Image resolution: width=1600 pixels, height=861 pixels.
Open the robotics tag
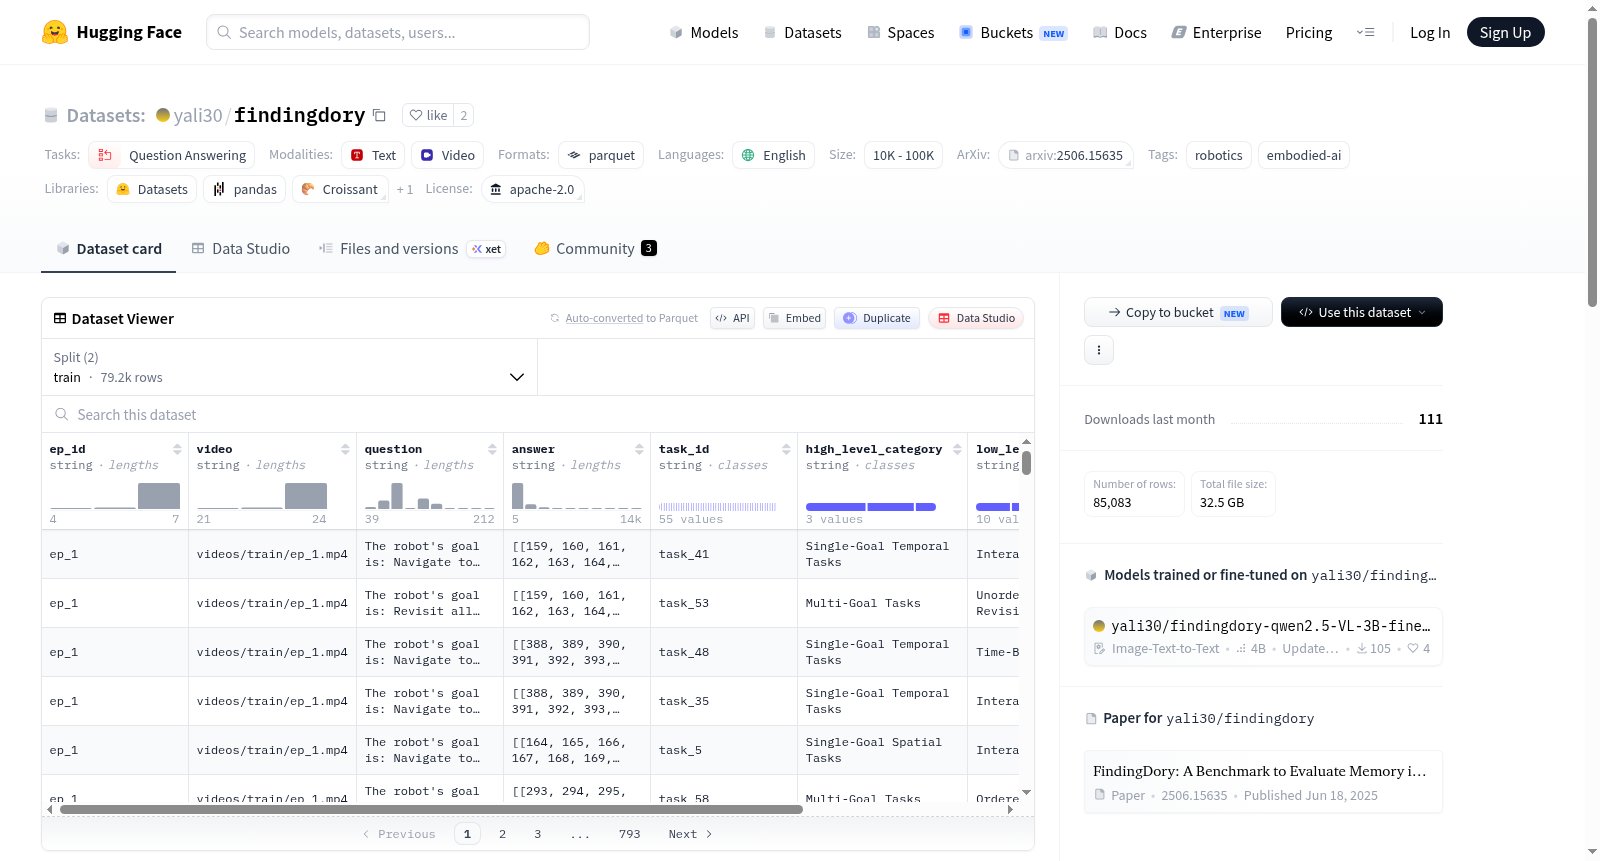tap(1218, 155)
